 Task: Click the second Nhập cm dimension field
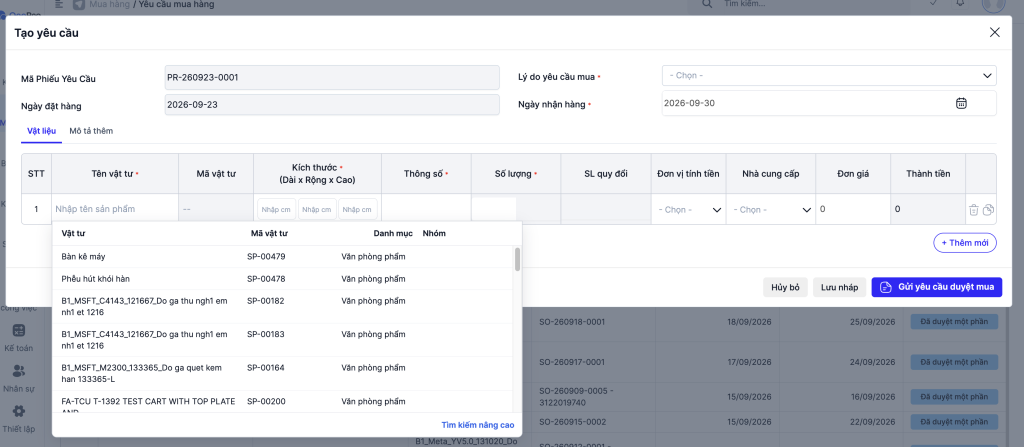click(x=317, y=210)
